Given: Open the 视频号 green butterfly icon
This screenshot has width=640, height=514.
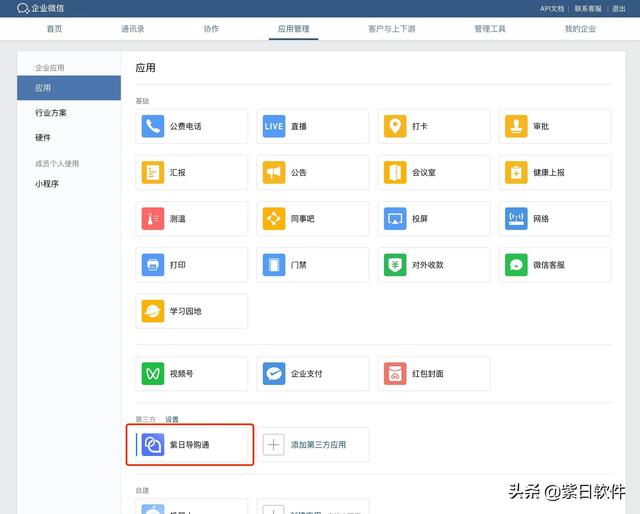Looking at the screenshot, I should (x=153, y=374).
